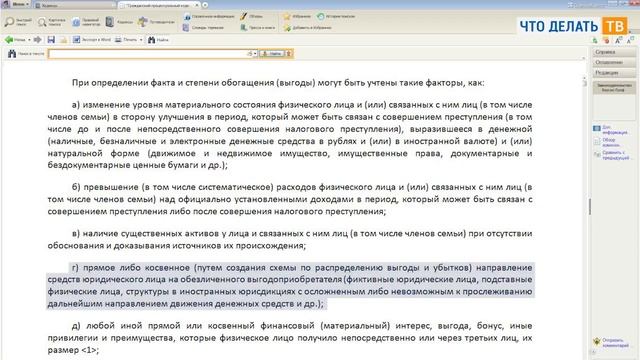Open Словарь терминов
The image size is (640, 360).
tap(203, 28)
